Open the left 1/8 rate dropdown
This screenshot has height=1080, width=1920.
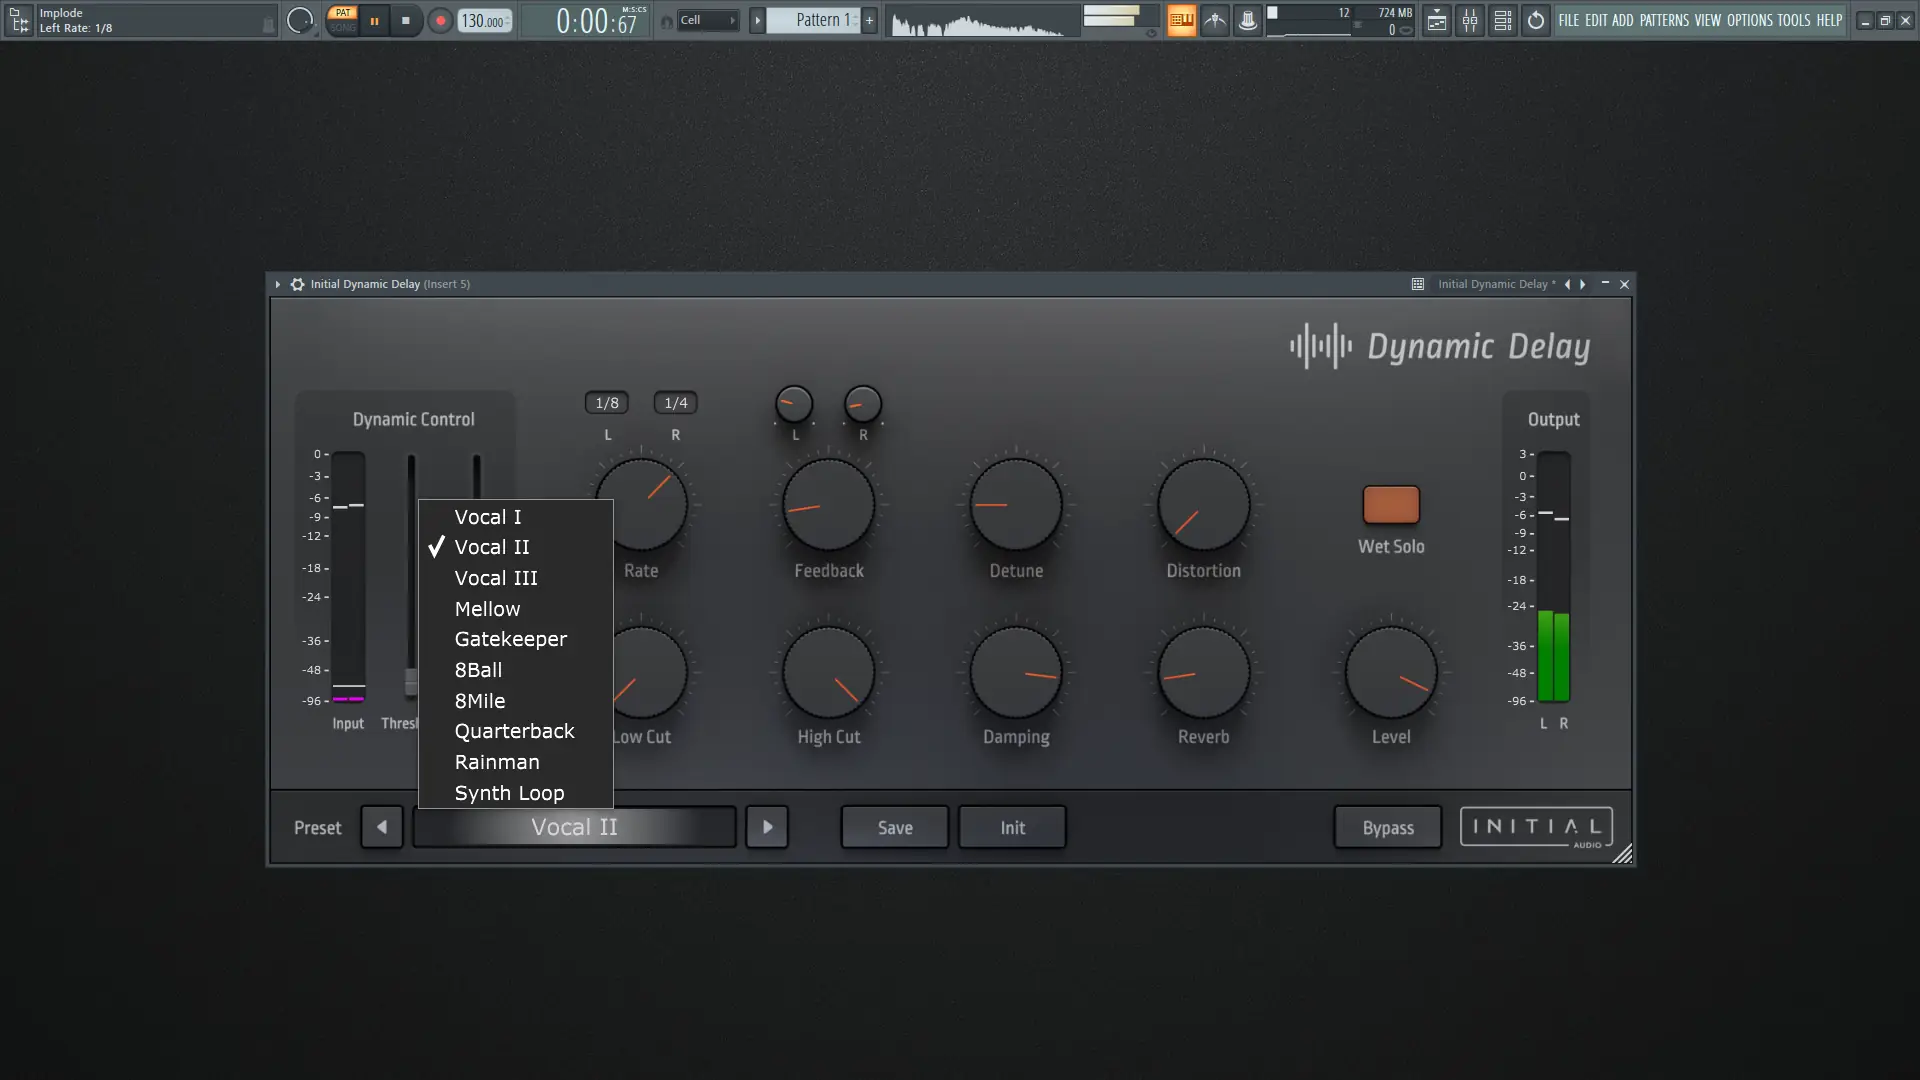(606, 403)
